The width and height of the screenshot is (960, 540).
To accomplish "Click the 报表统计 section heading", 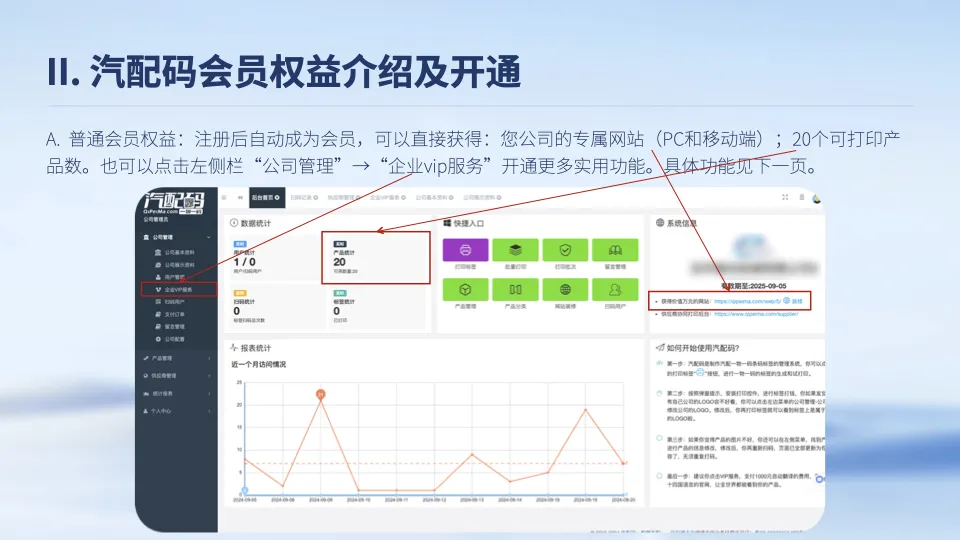I will (250, 348).
